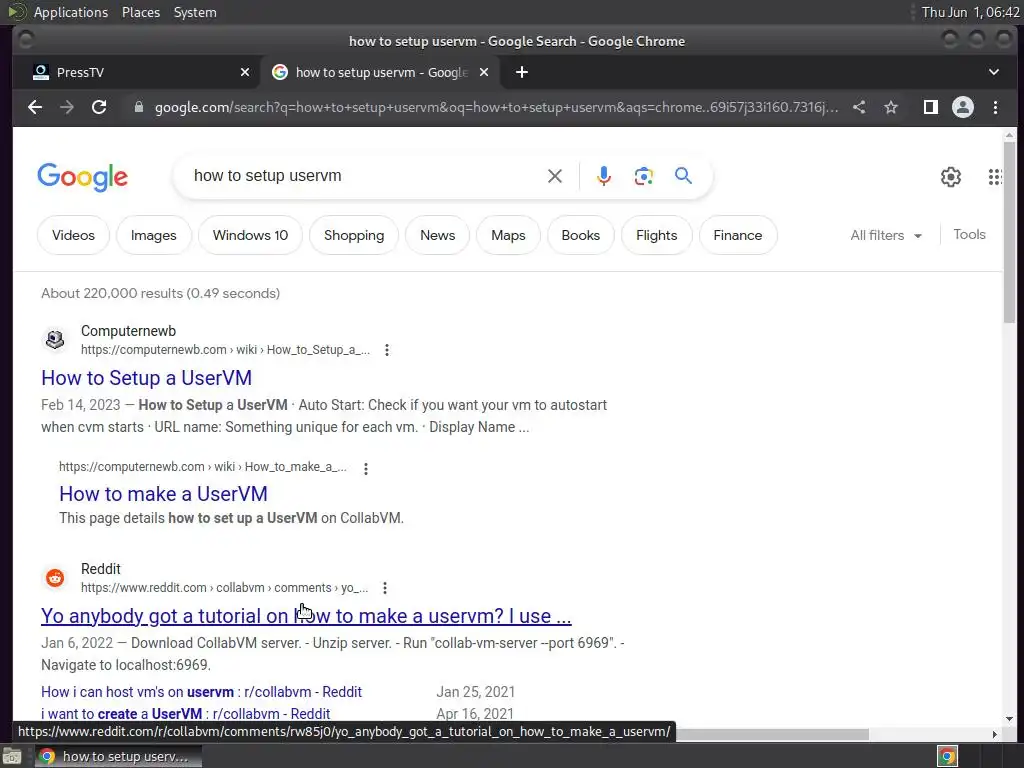Click the search input field

(366, 176)
